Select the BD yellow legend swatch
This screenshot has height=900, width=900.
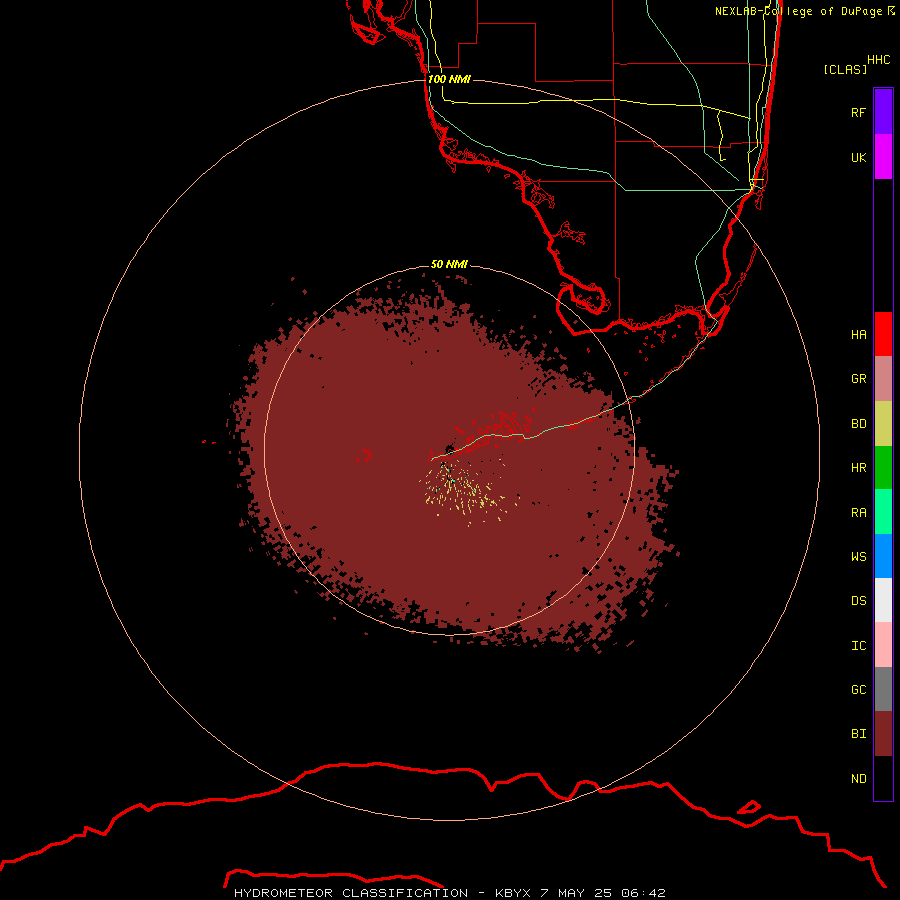883,424
